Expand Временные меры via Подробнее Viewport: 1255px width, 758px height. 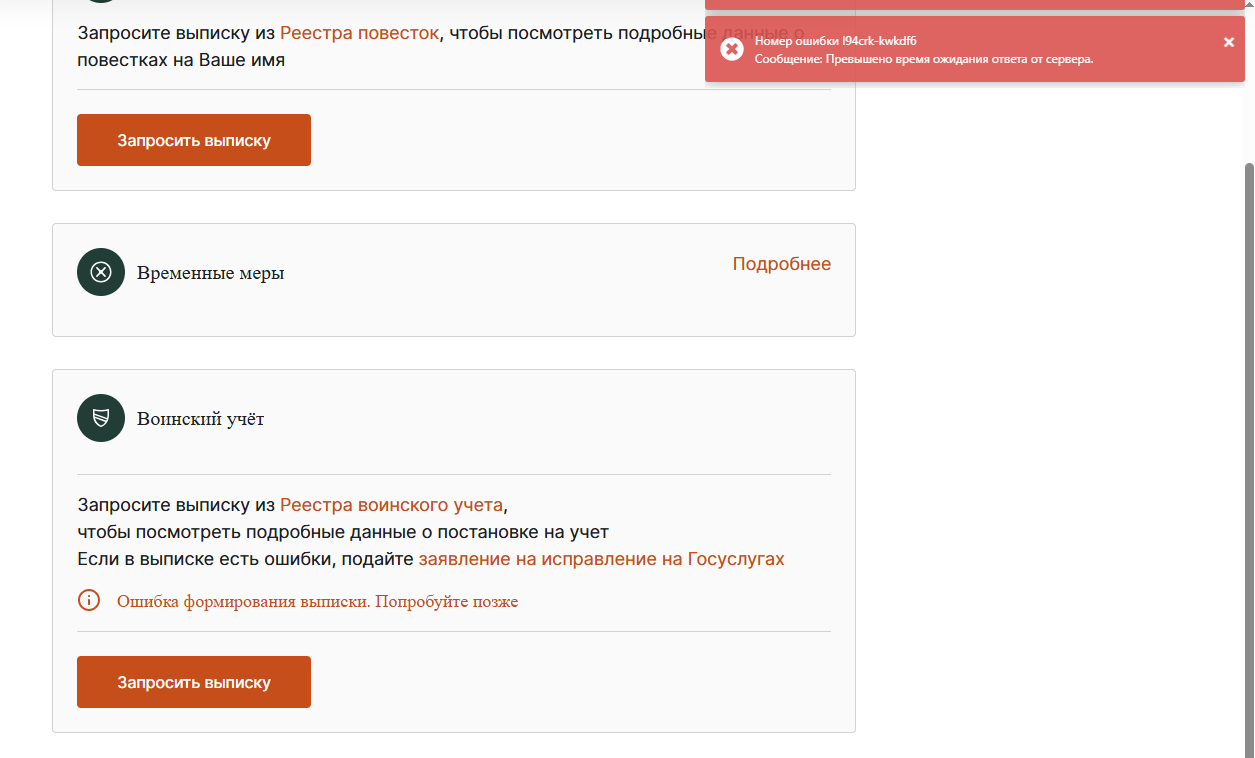point(781,264)
